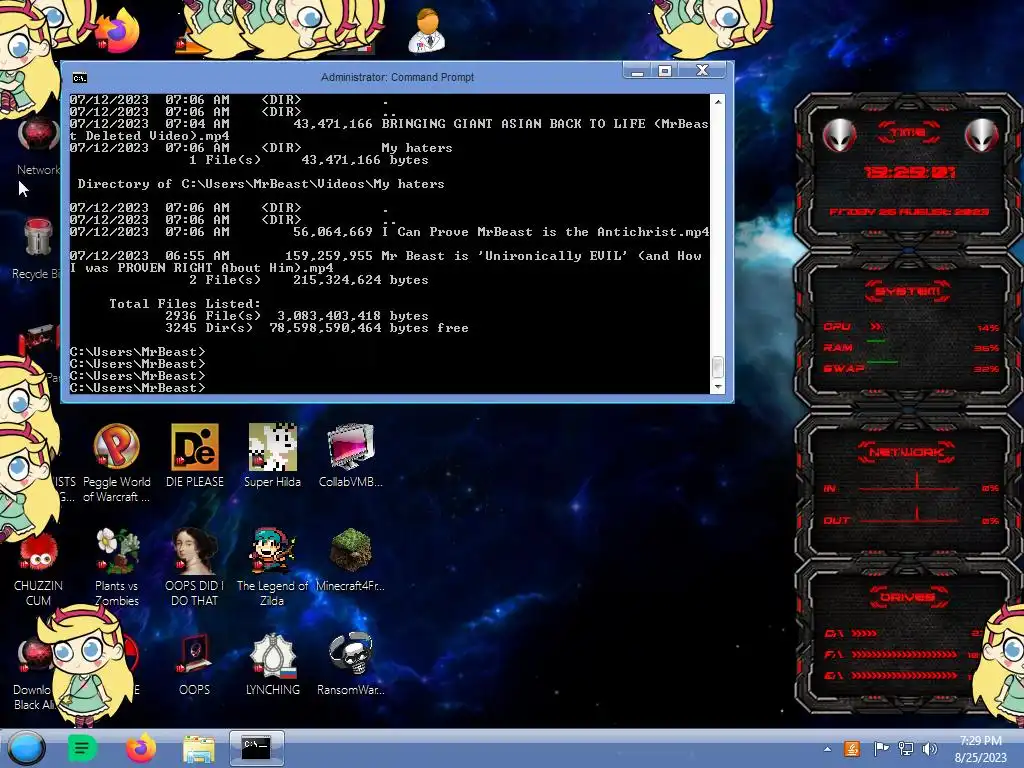Open the Peggle World of Warcraft shortcut
This screenshot has width=1024, height=768.
pyautogui.click(x=116, y=462)
